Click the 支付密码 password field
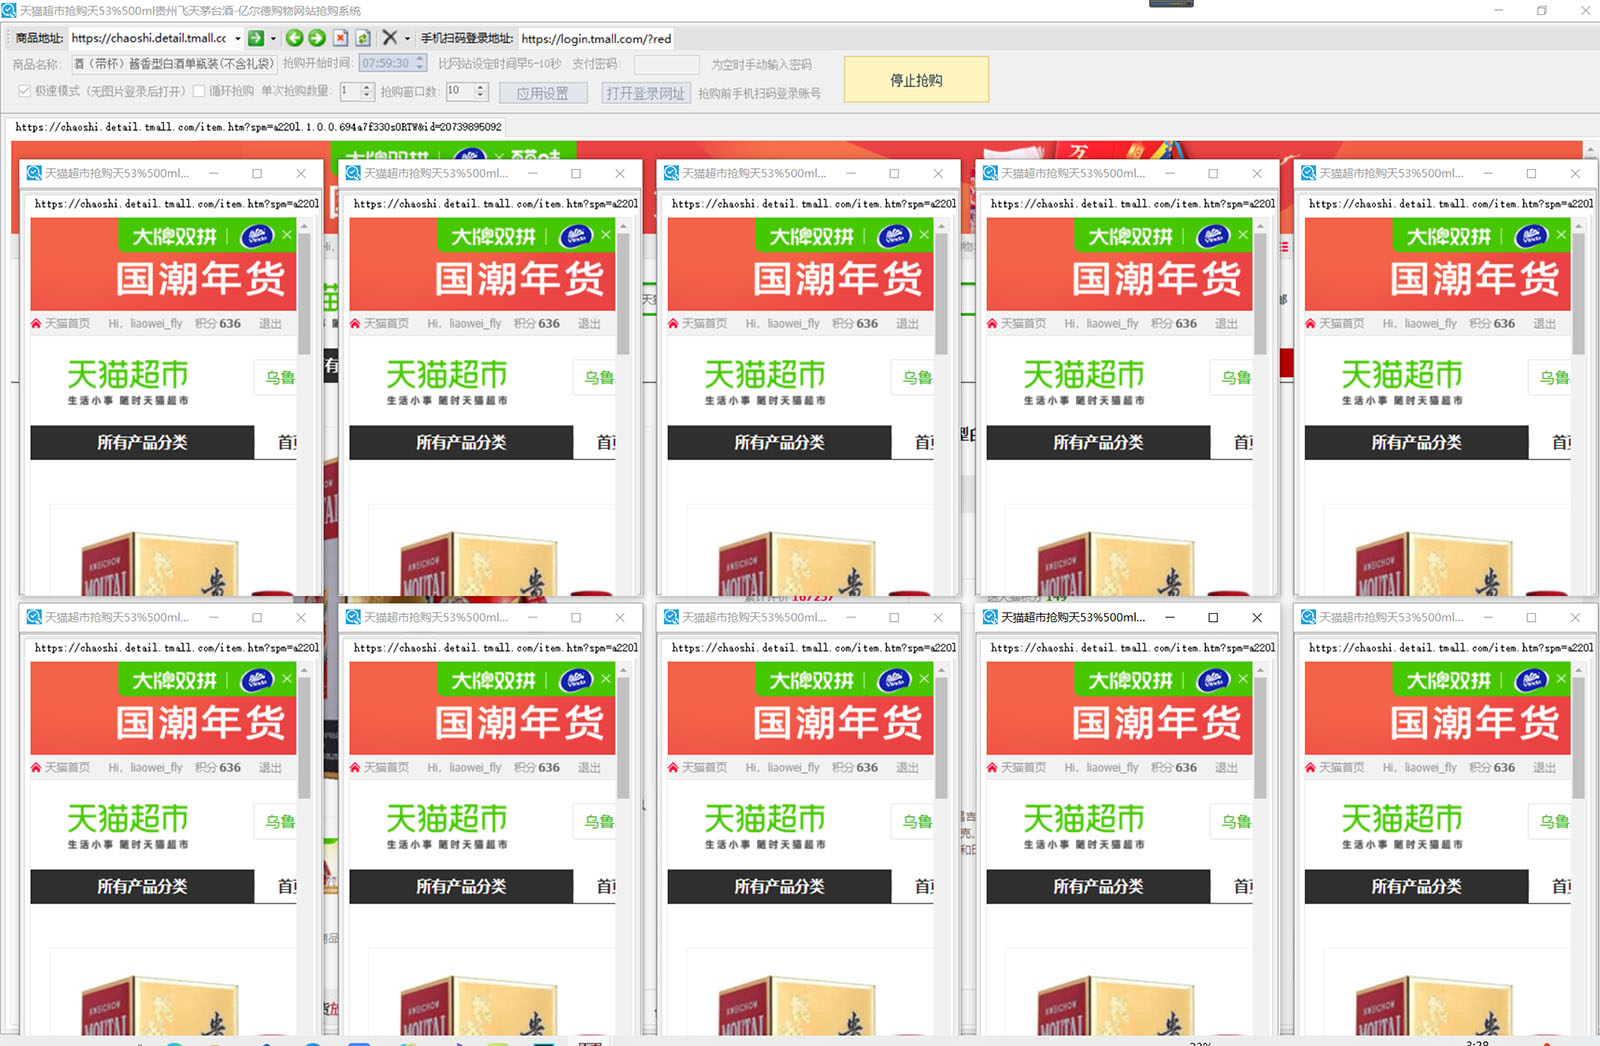 [x=666, y=64]
